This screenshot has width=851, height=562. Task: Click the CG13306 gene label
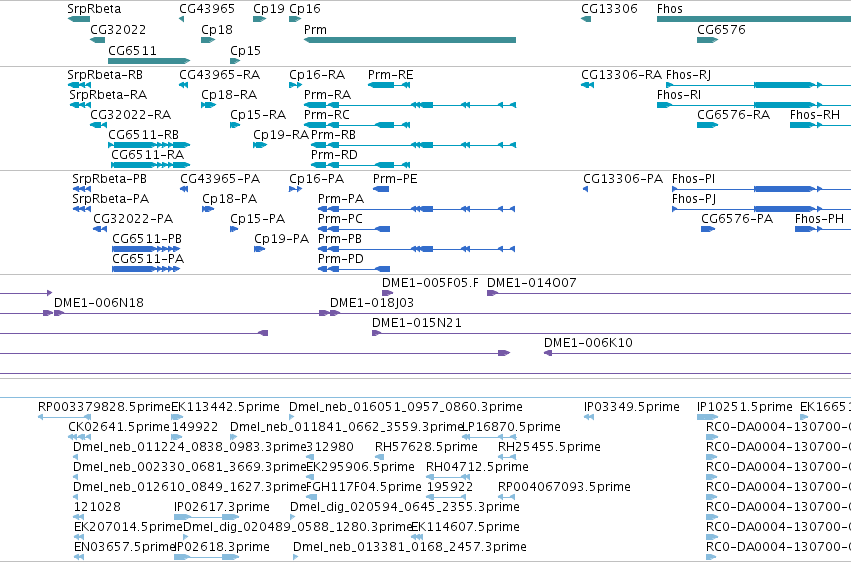609,9
